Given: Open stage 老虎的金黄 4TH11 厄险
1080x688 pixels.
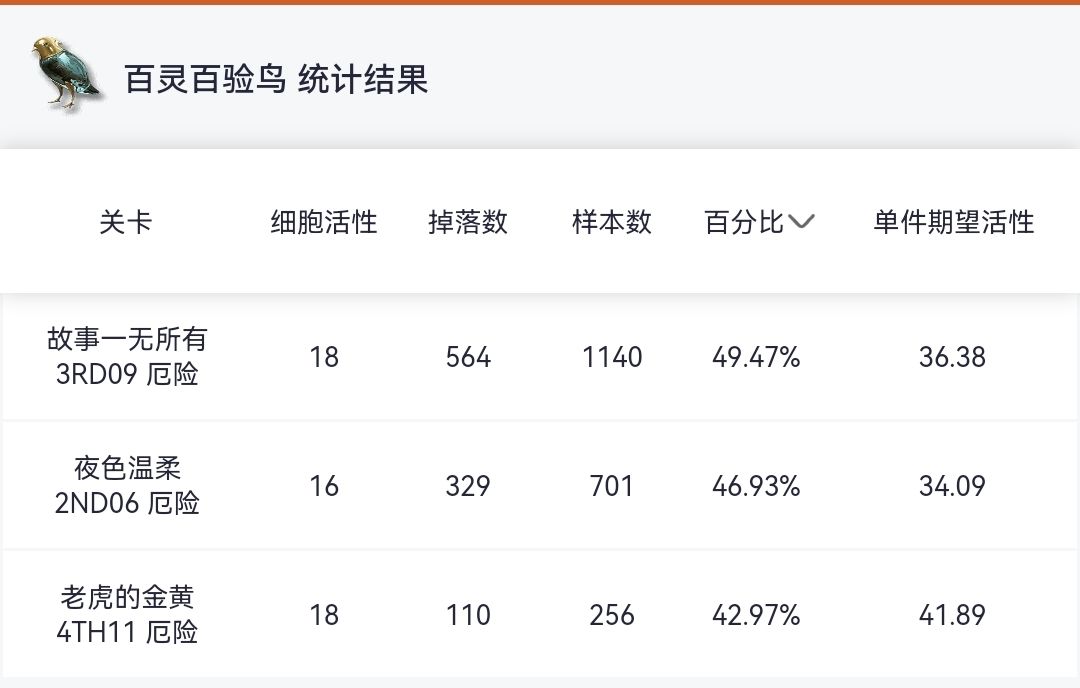Looking at the screenshot, I should click(127, 614).
